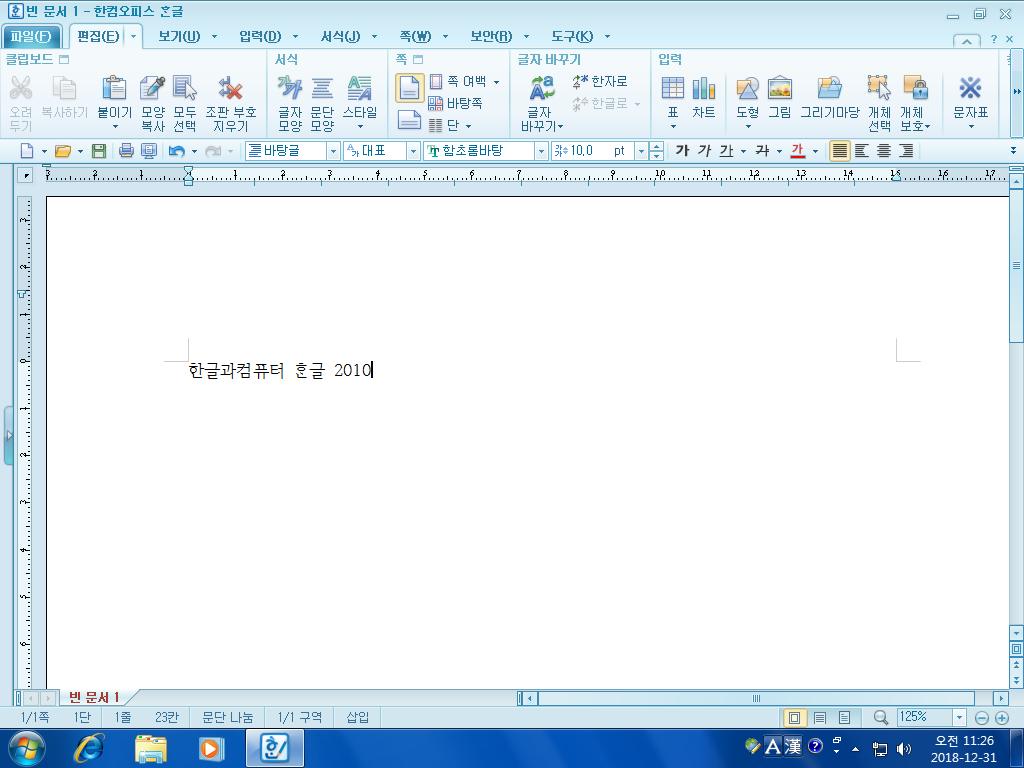Click the Select All (모두 선택) icon

[x=185, y=88]
